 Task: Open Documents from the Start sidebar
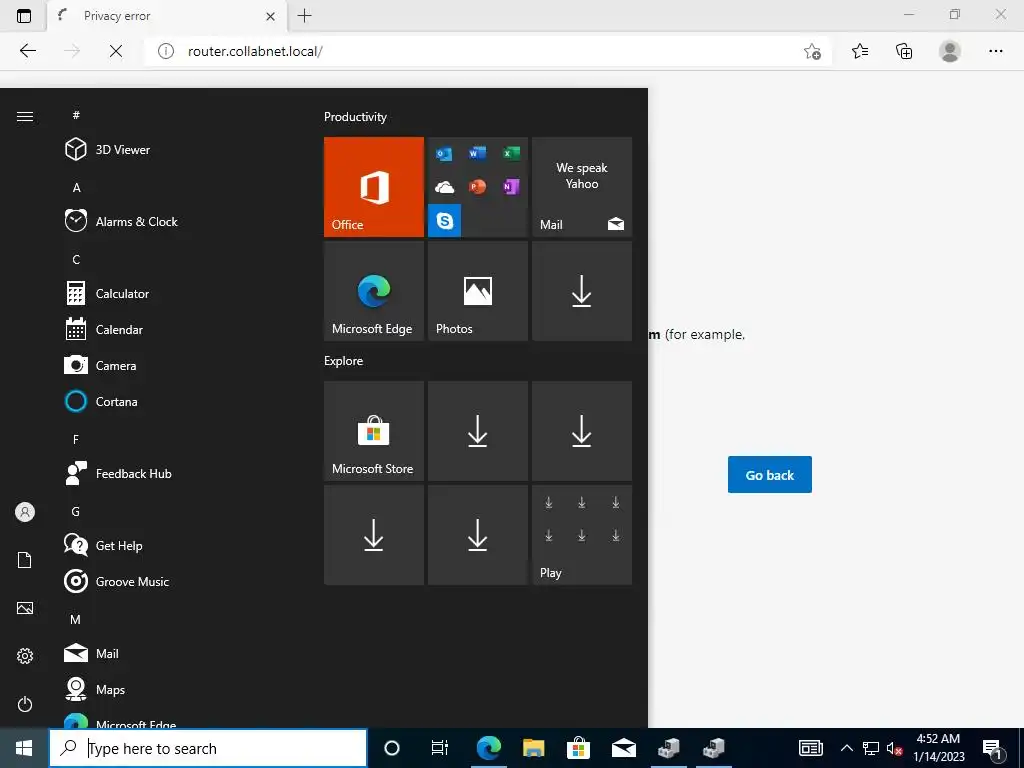[25, 560]
